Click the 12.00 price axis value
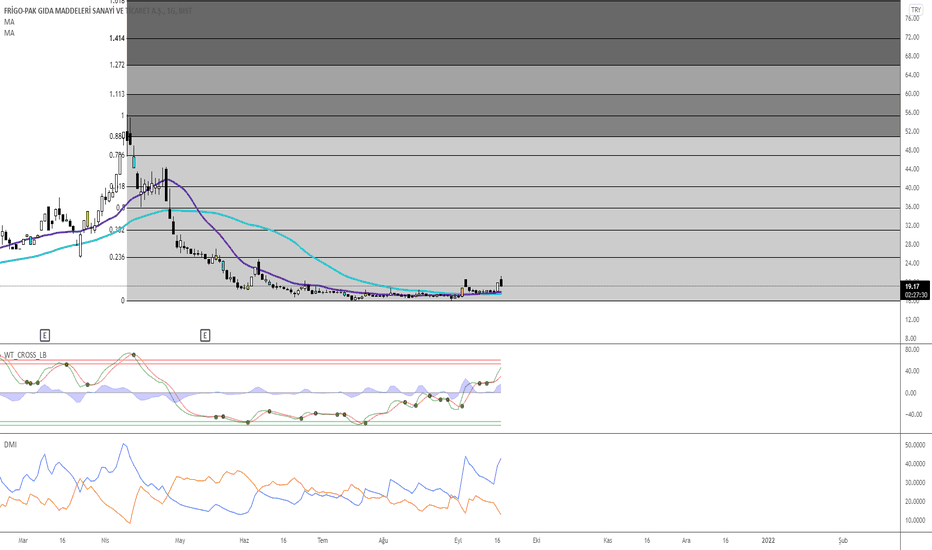The height and width of the screenshot is (550, 932). 912,320
